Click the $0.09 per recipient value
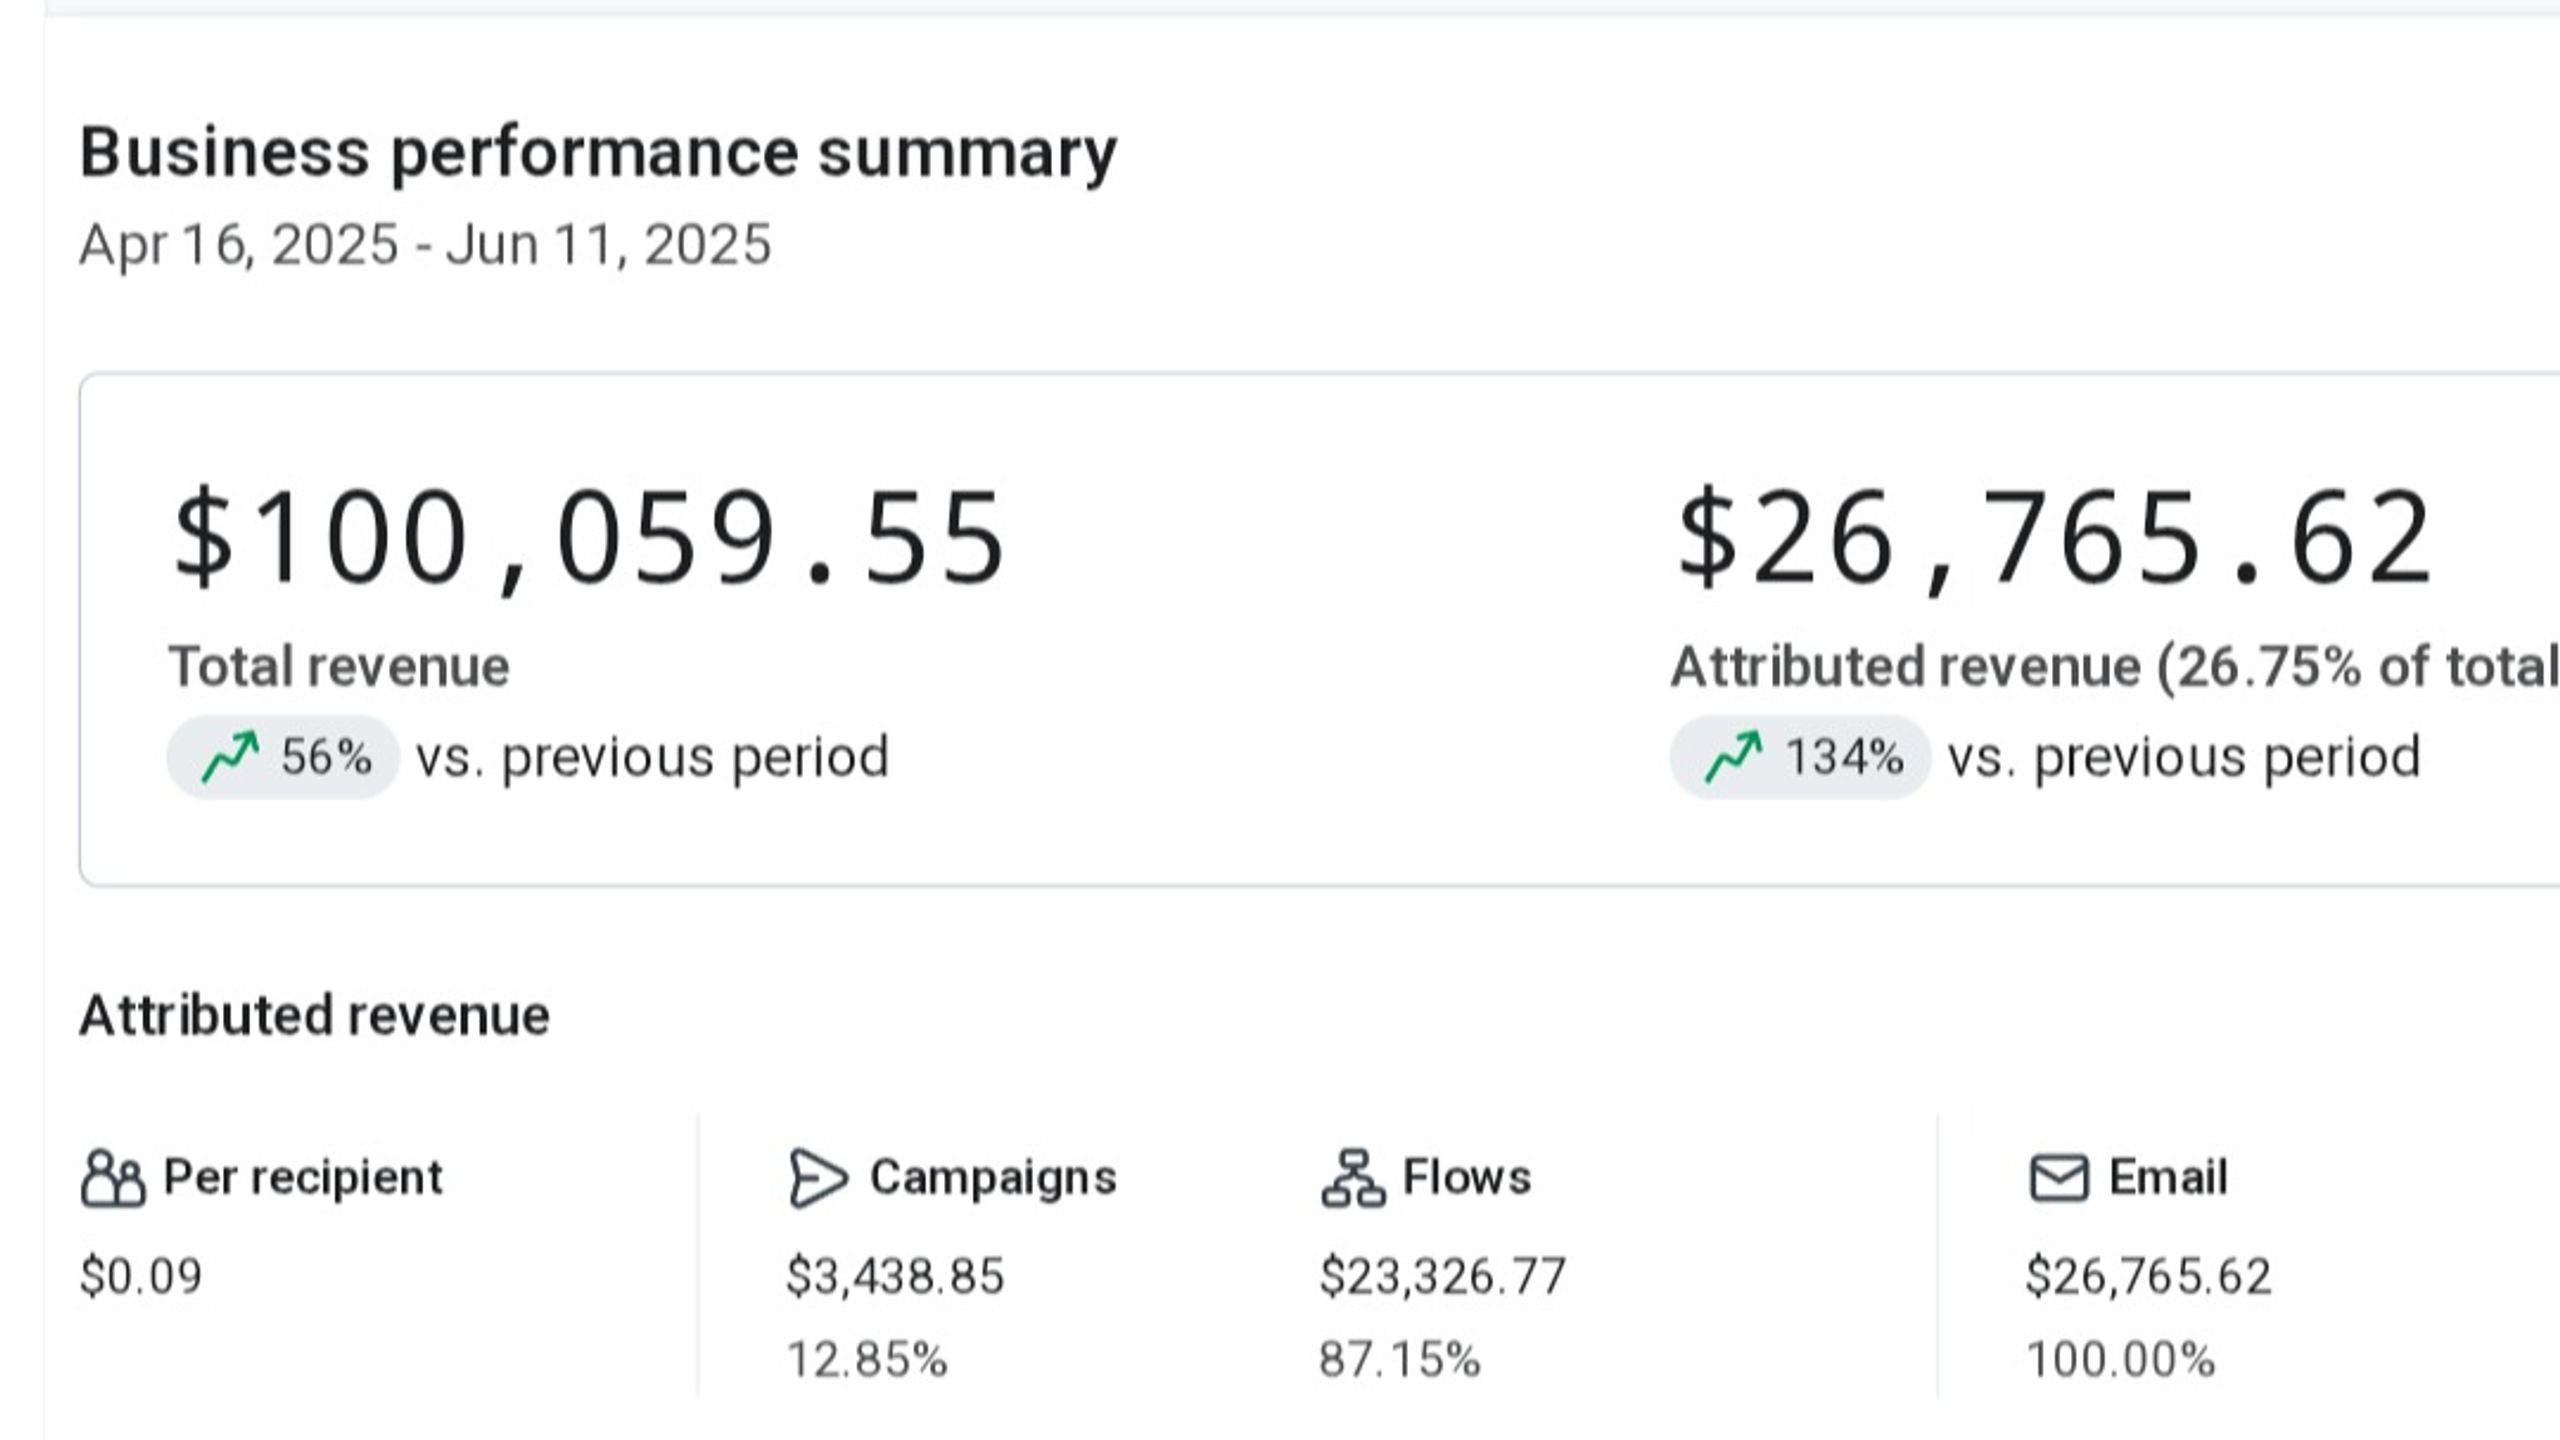This screenshot has height=1440, width=2560. [x=141, y=1277]
